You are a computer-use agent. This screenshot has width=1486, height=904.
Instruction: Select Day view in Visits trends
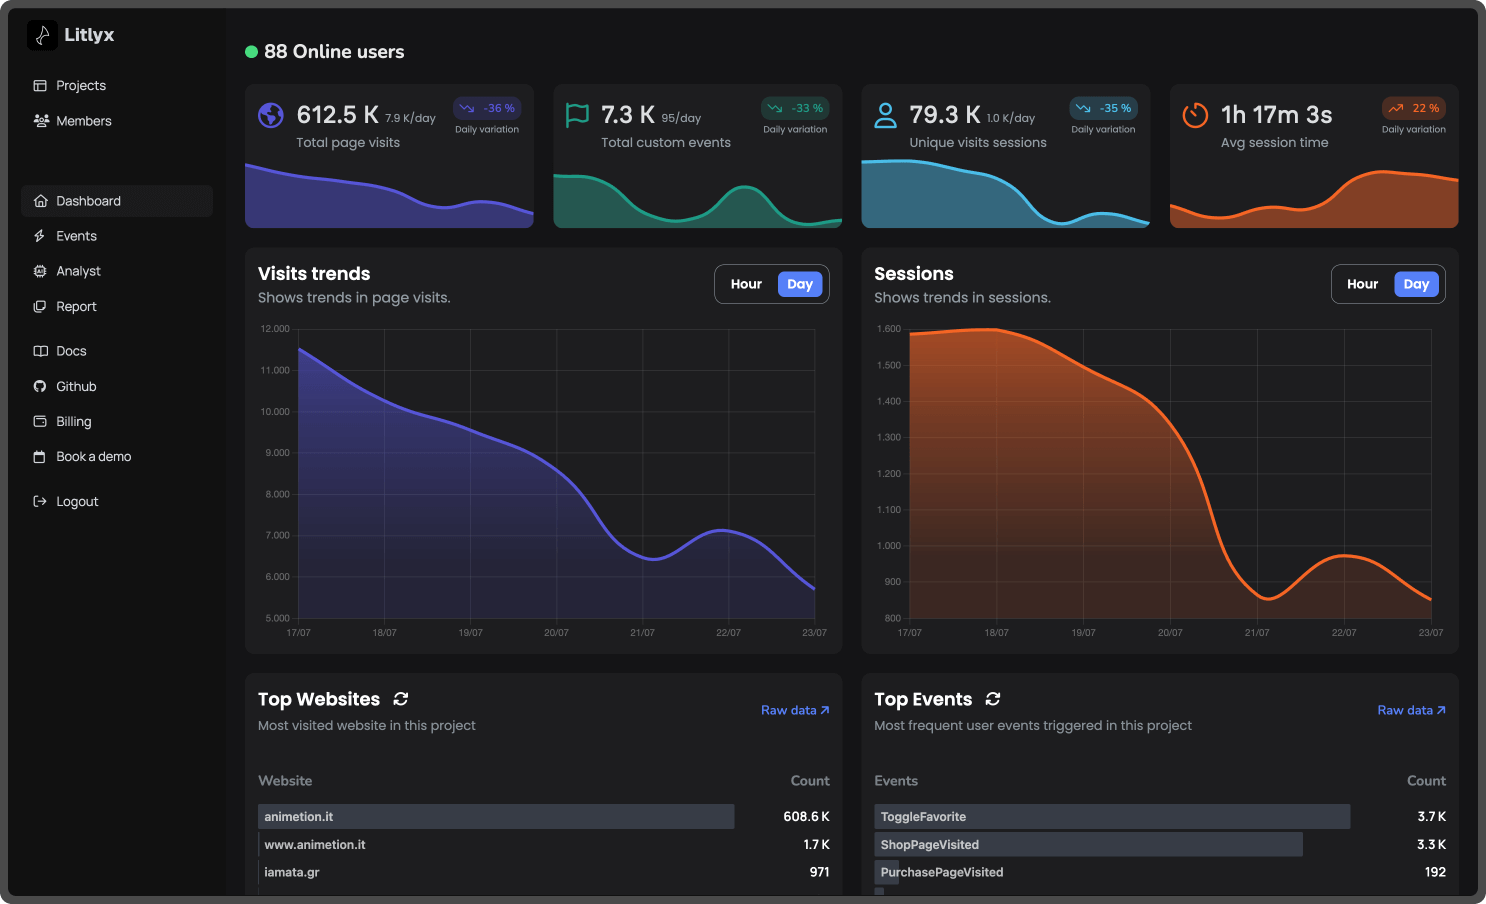click(799, 284)
